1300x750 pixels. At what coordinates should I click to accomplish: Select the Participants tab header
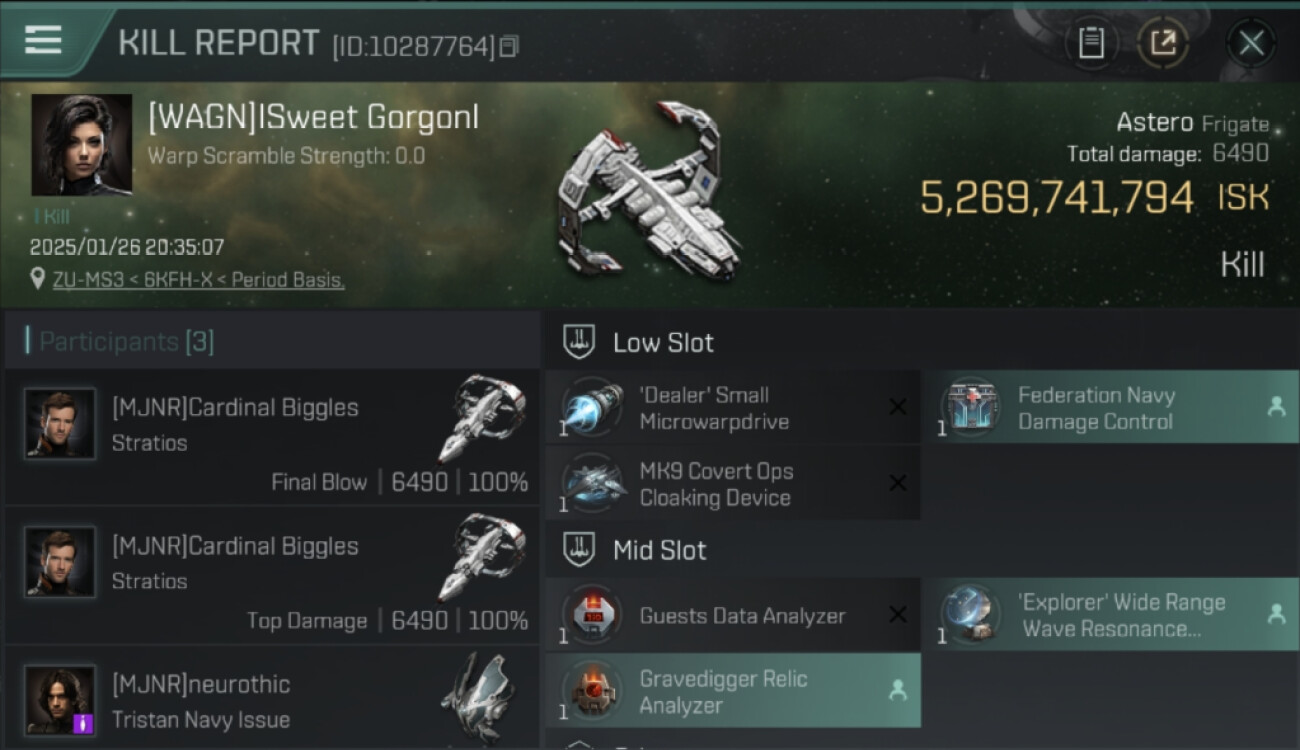click(126, 342)
